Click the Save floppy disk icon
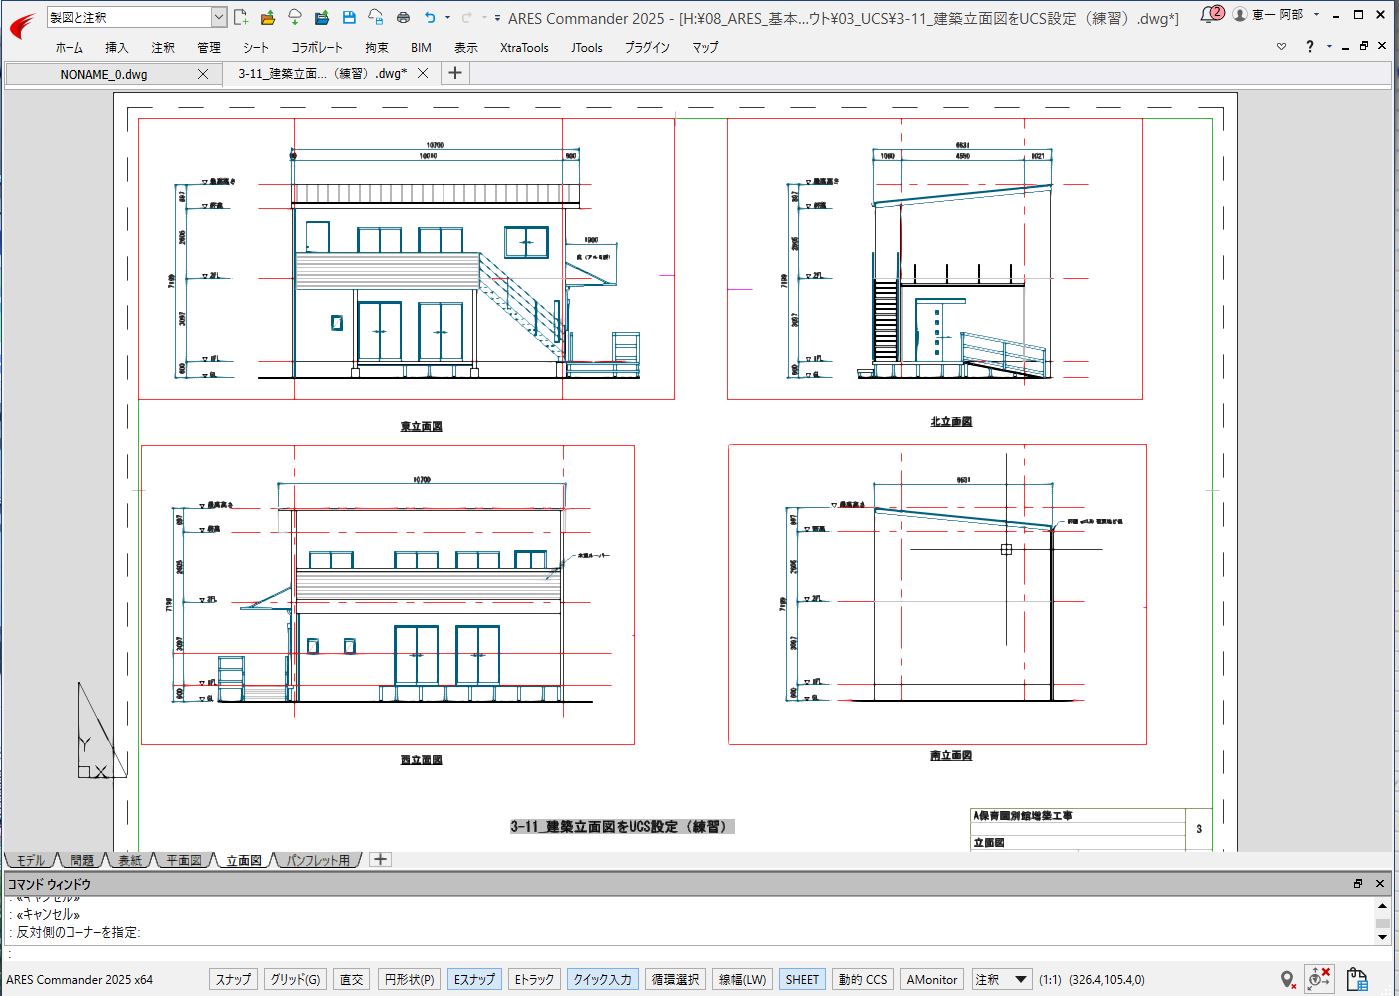1399x996 pixels. pos(348,17)
